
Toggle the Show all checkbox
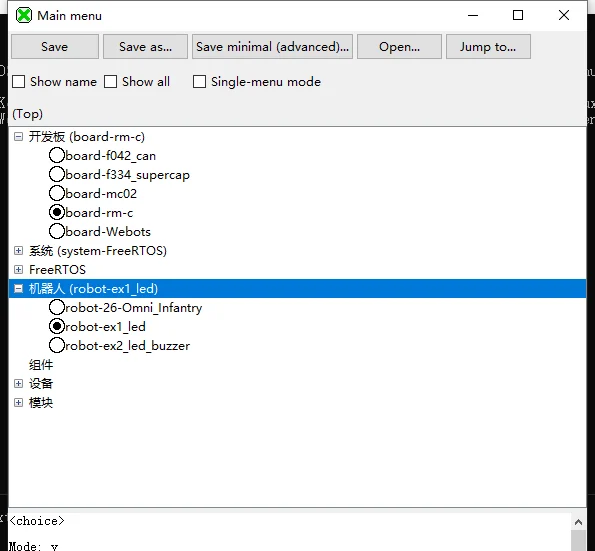(x=110, y=82)
